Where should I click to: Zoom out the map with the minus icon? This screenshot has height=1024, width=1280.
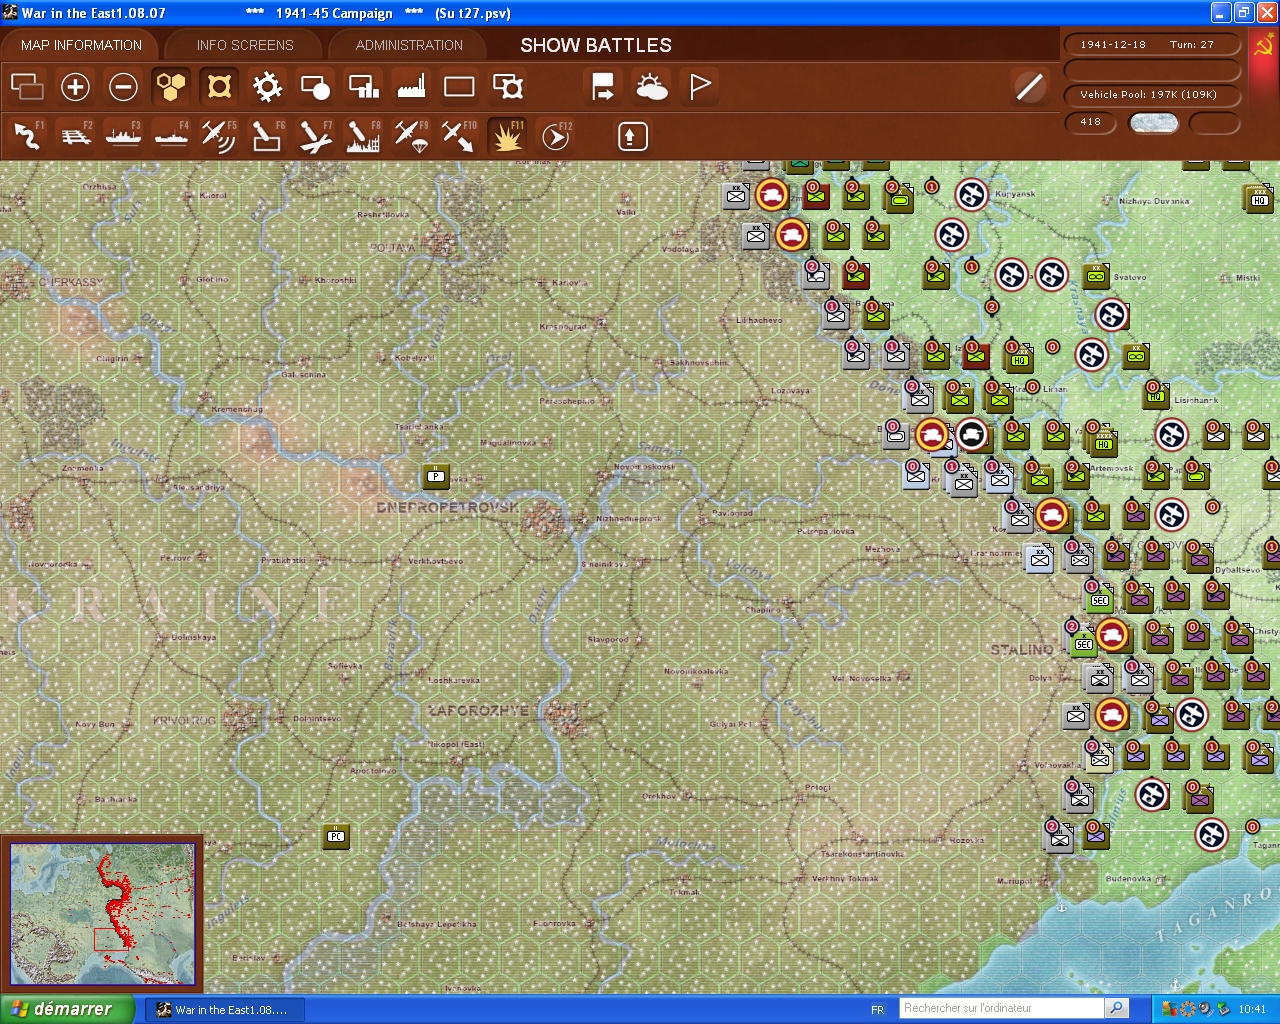pyautogui.click(x=123, y=87)
